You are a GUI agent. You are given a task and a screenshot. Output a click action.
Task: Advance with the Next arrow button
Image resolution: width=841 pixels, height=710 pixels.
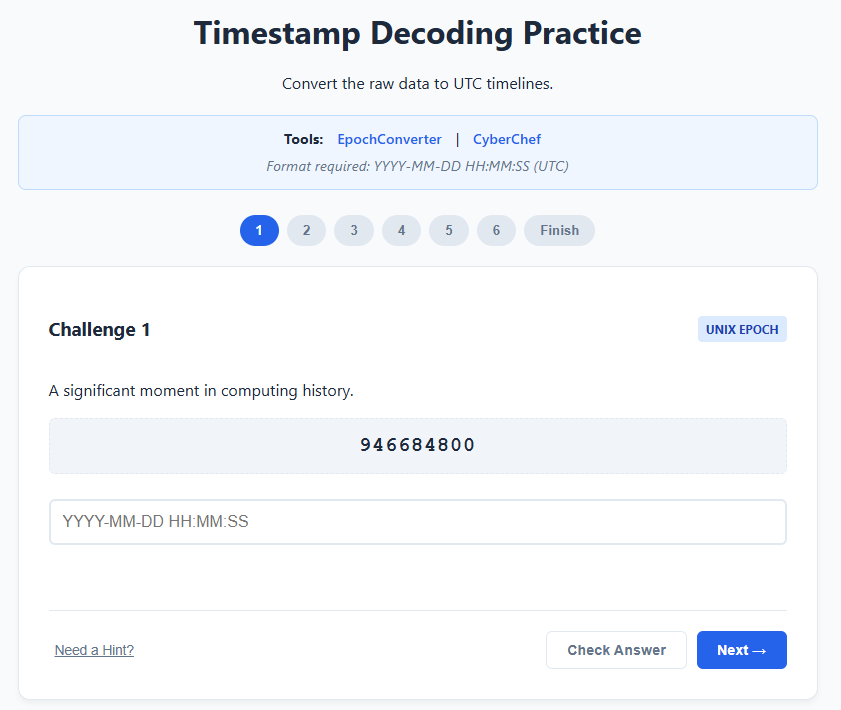[741, 650]
